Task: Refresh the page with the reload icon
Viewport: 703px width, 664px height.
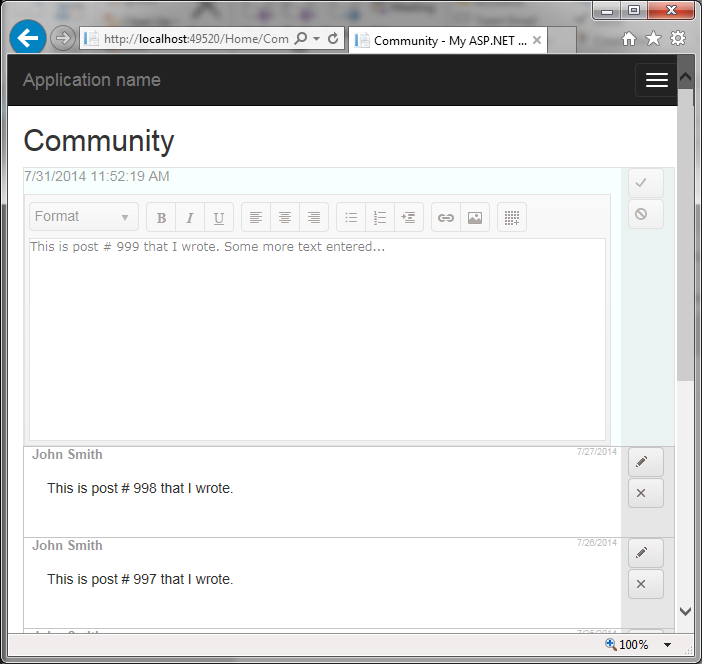Action: point(333,39)
